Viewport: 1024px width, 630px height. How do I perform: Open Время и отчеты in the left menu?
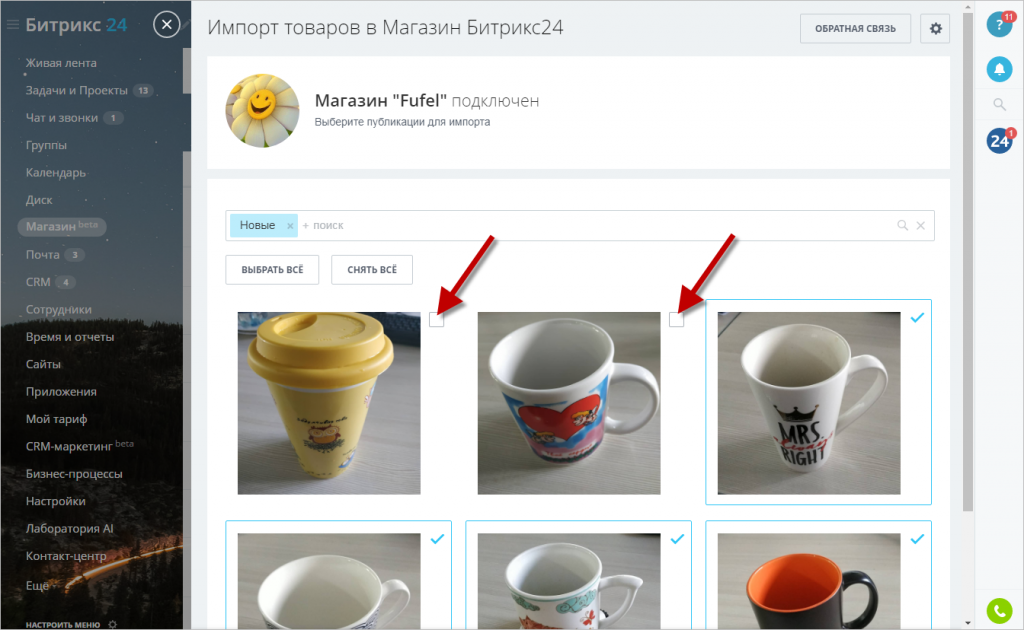click(x=70, y=337)
